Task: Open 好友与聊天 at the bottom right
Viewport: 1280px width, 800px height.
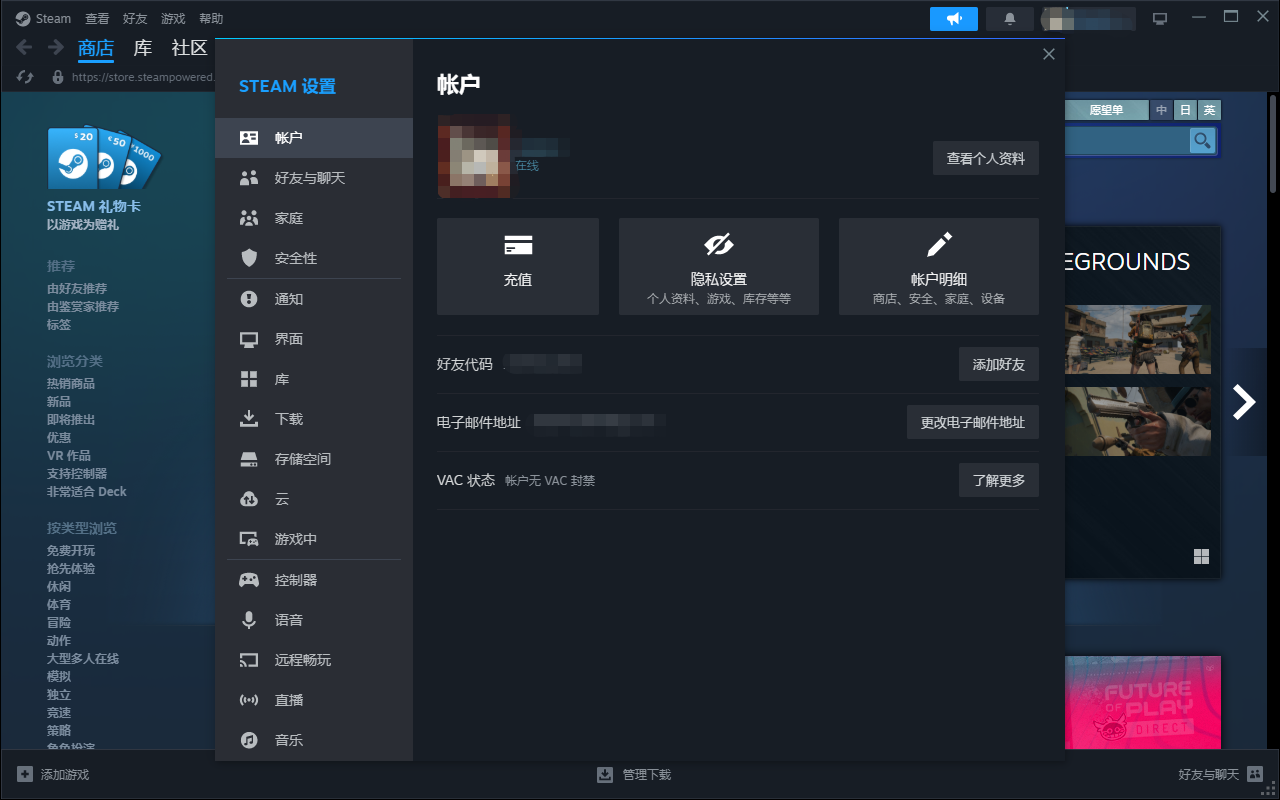Action: [x=1220, y=774]
